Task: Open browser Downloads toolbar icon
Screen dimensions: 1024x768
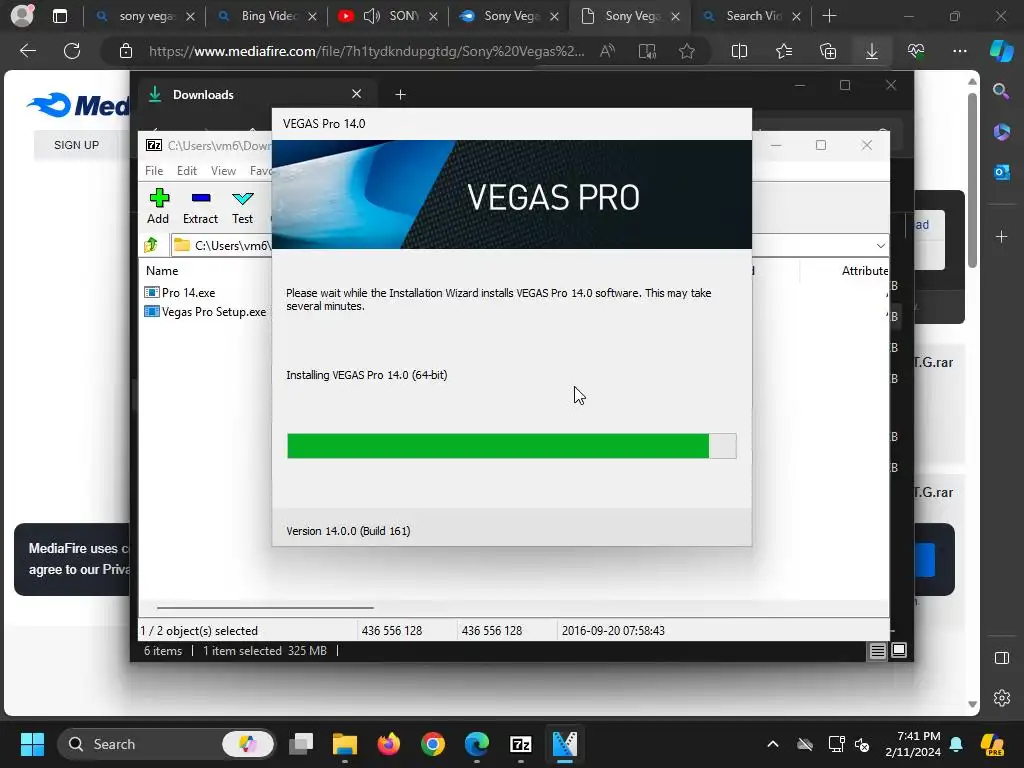Action: tap(872, 51)
